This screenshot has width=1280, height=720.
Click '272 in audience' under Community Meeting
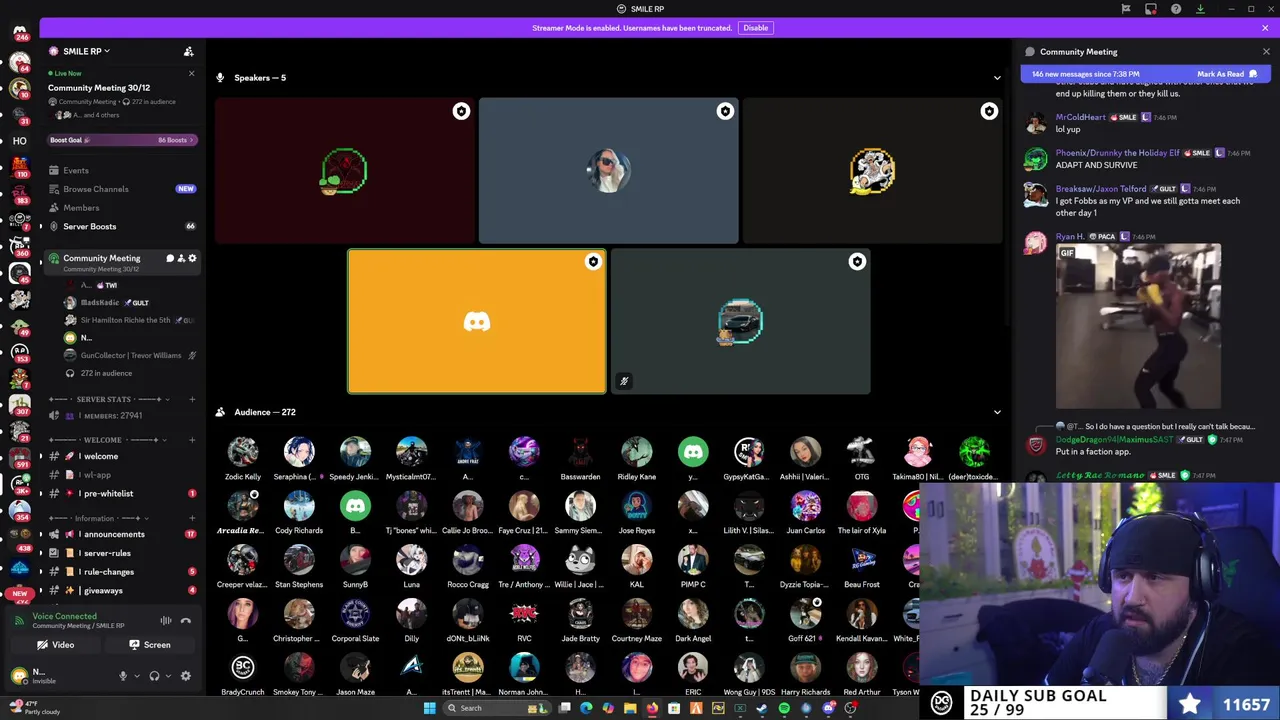point(106,373)
